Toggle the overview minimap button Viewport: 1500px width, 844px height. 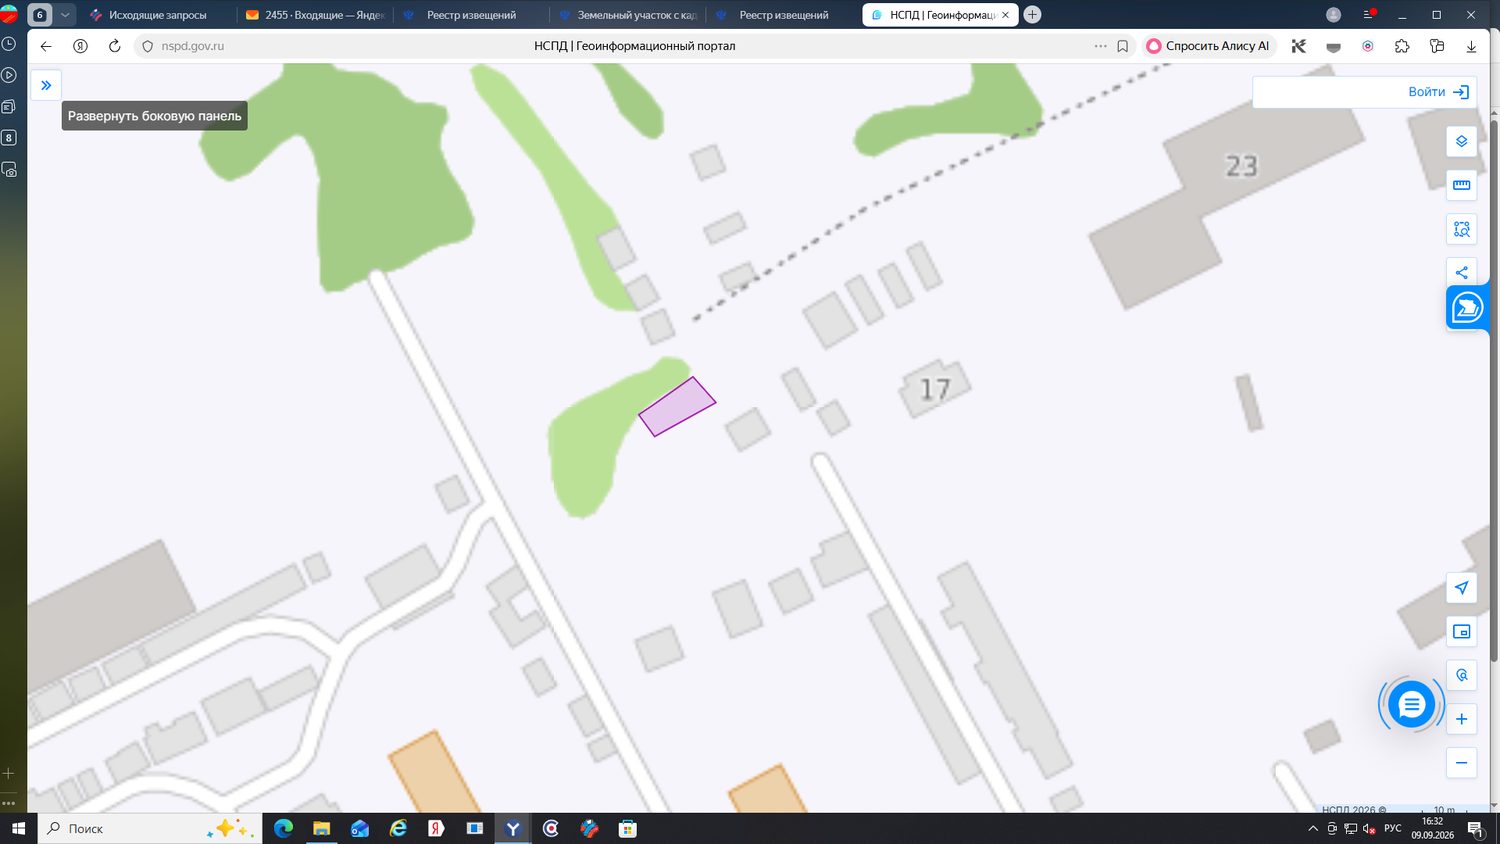pyautogui.click(x=1461, y=631)
